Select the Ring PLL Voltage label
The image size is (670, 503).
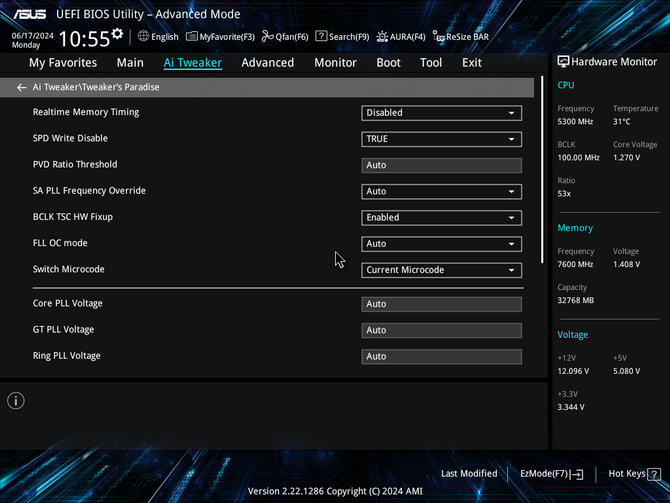coord(67,356)
